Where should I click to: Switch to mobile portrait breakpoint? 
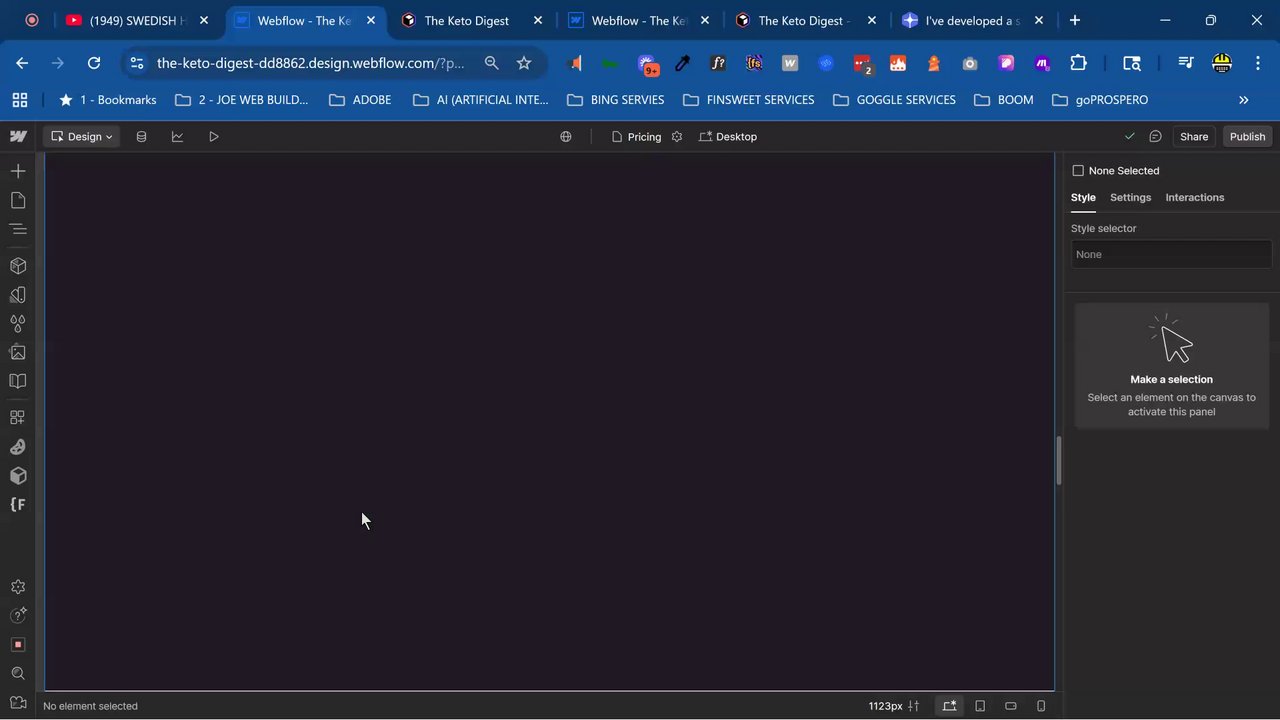point(1041,706)
